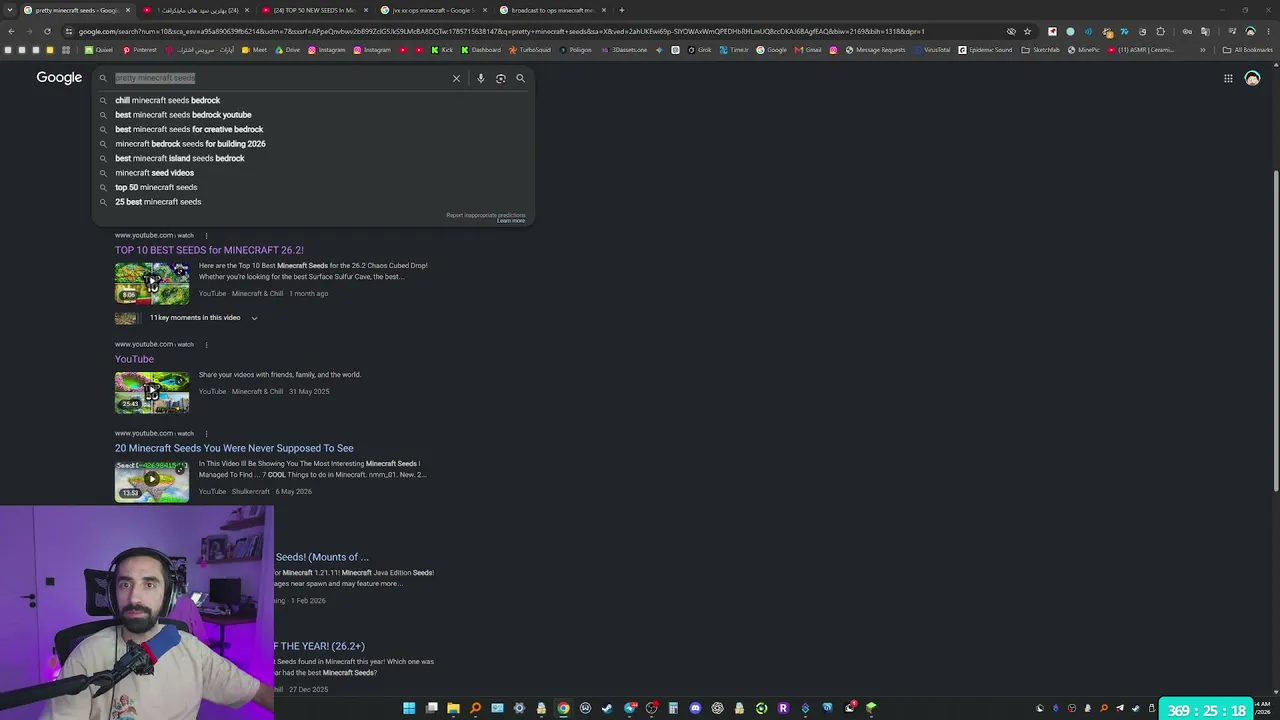Clear the Google search box text
The height and width of the screenshot is (720, 1280).
click(x=456, y=78)
